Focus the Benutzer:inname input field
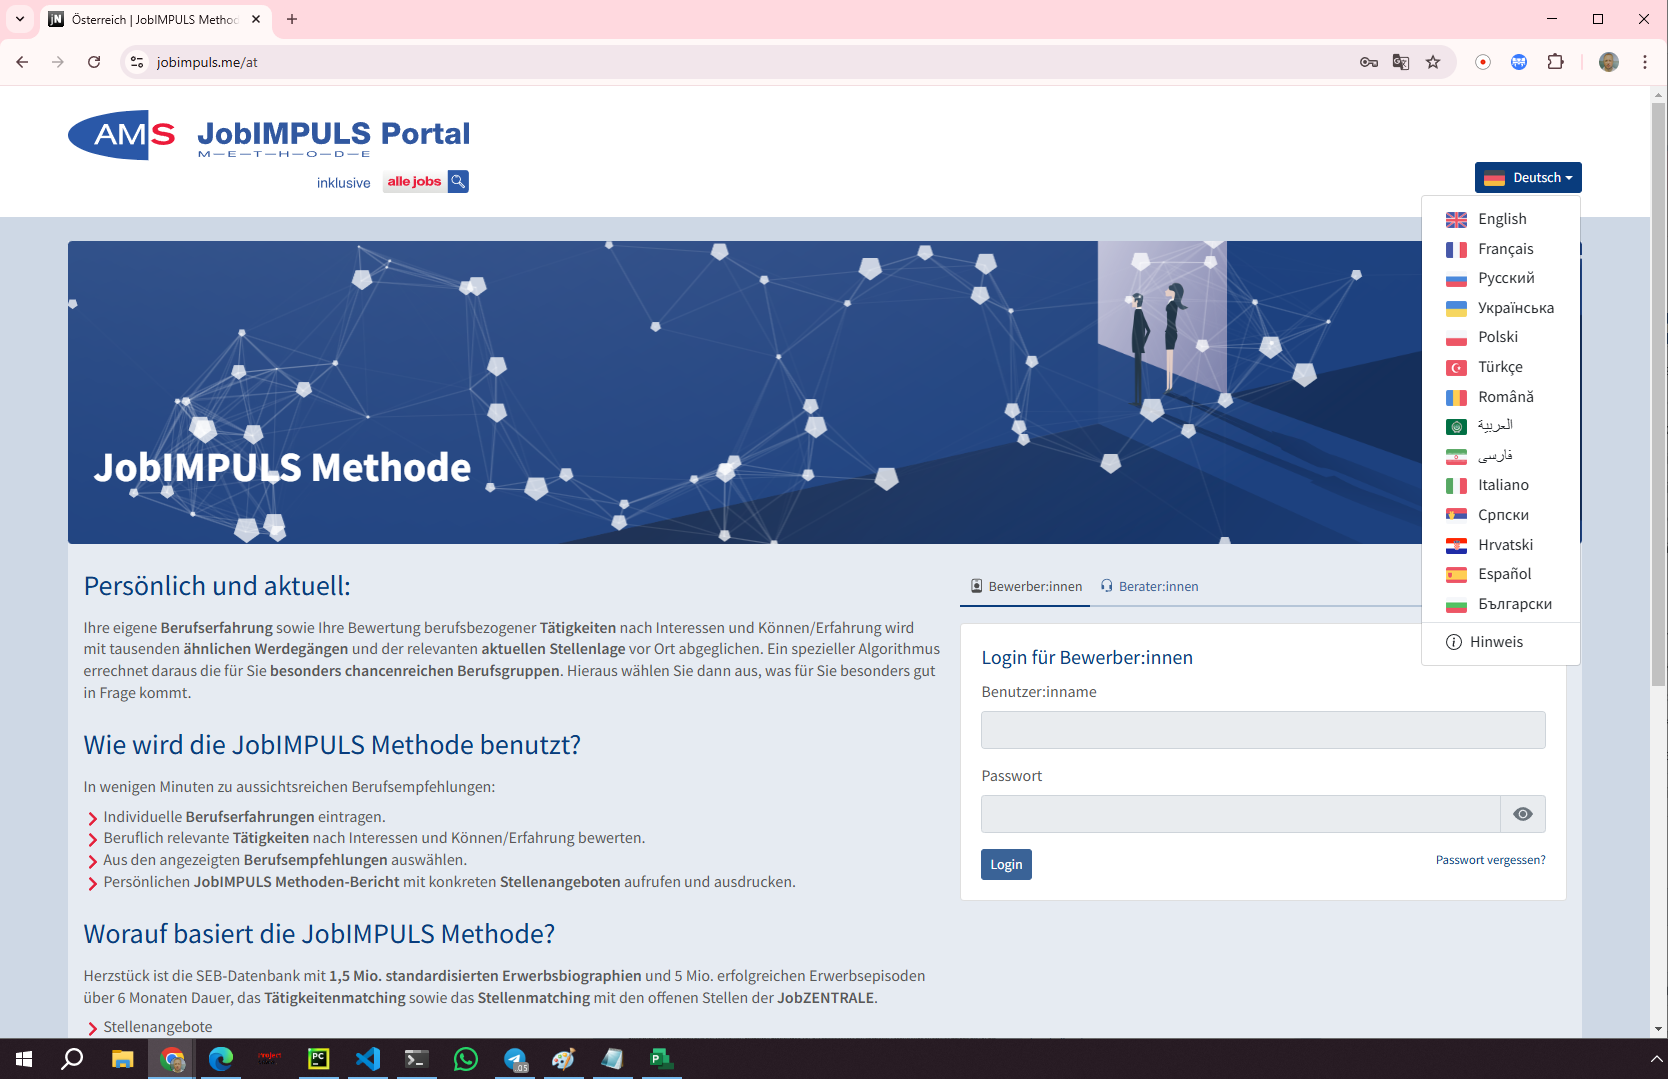 [1263, 730]
